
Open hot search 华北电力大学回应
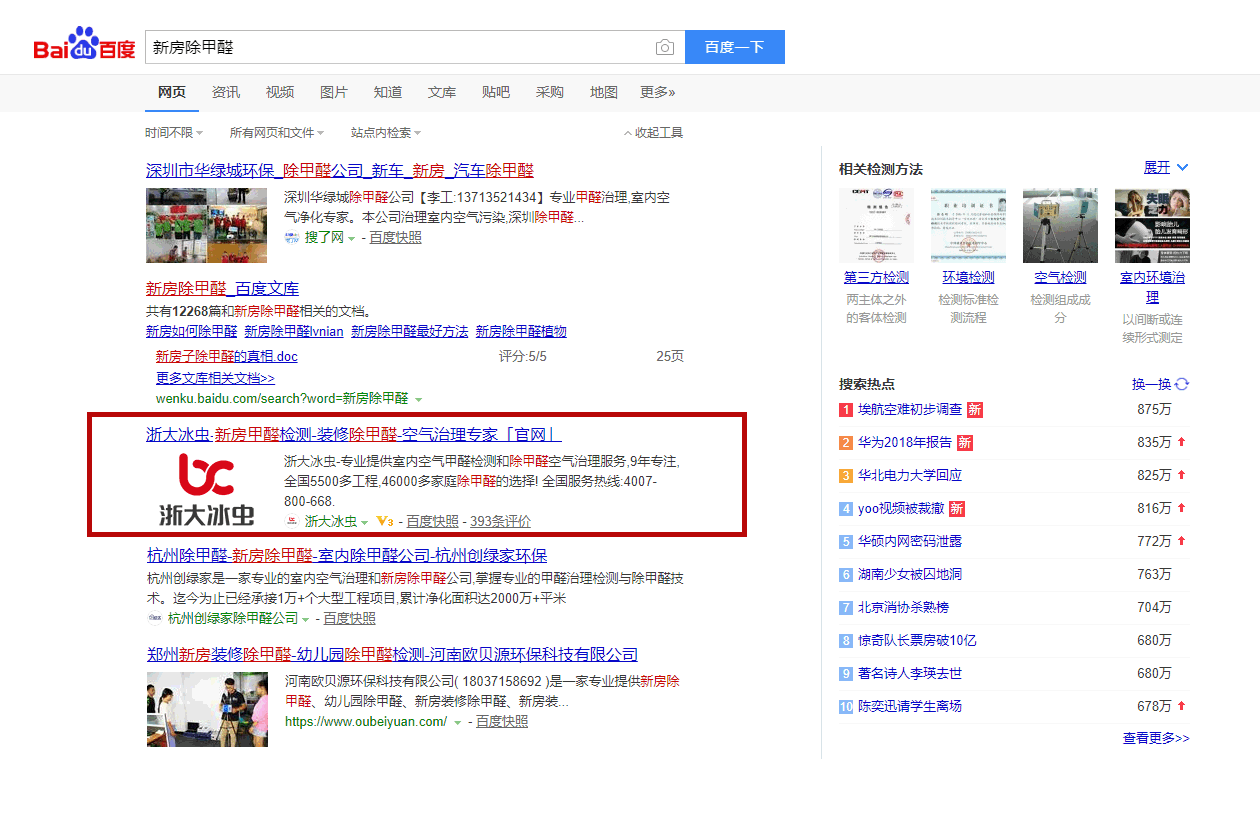910,475
